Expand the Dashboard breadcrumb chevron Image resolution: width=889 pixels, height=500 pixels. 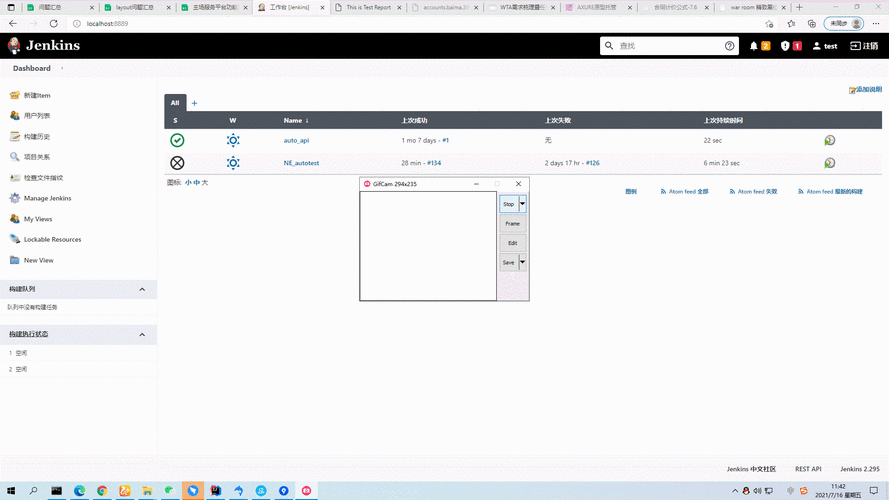[x=62, y=68]
